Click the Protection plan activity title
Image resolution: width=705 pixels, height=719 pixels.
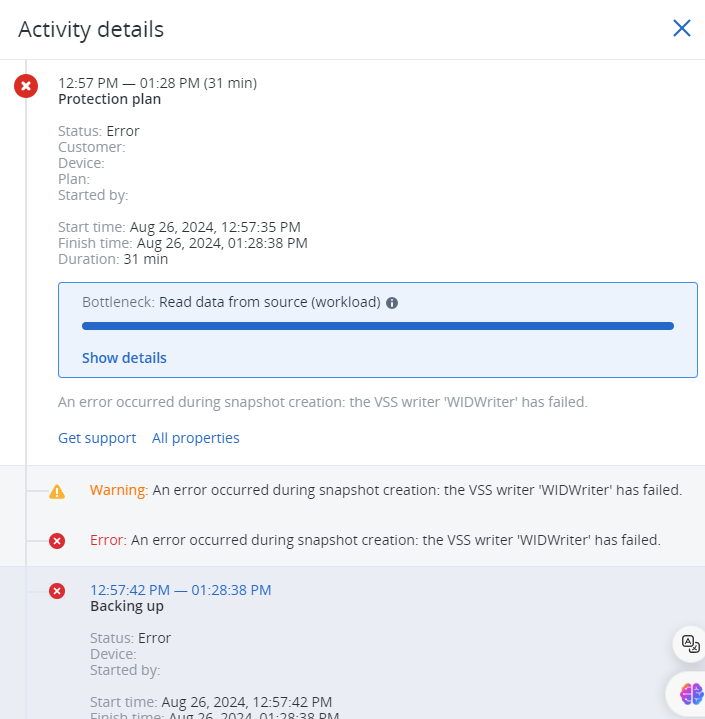pyautogui.click(x=109, y=99)
